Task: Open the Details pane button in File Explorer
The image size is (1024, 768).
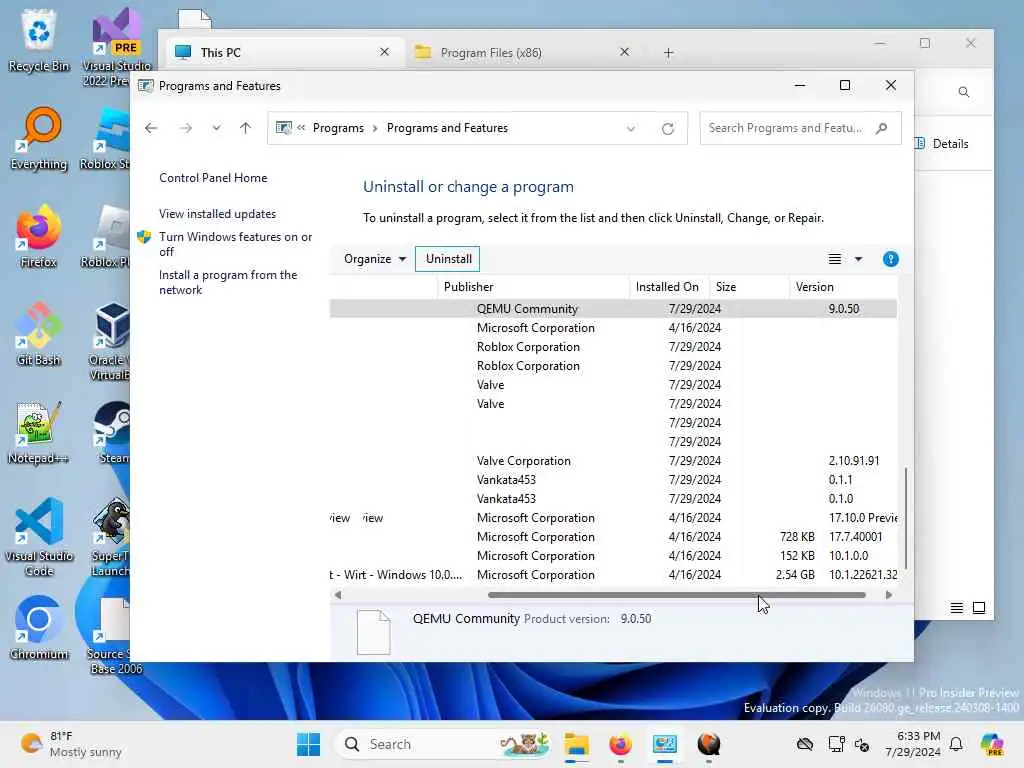Action: coord(941,144)
